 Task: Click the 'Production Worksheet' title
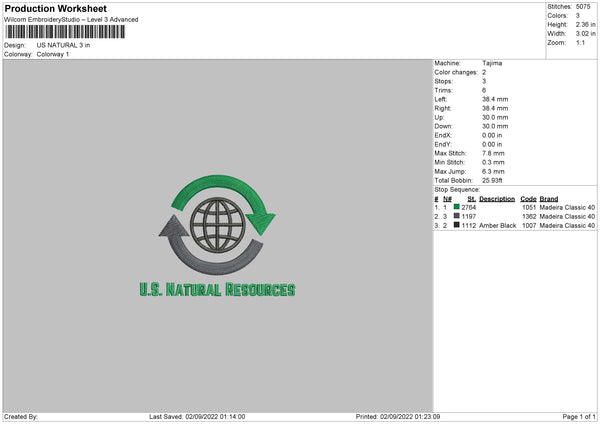55,8
